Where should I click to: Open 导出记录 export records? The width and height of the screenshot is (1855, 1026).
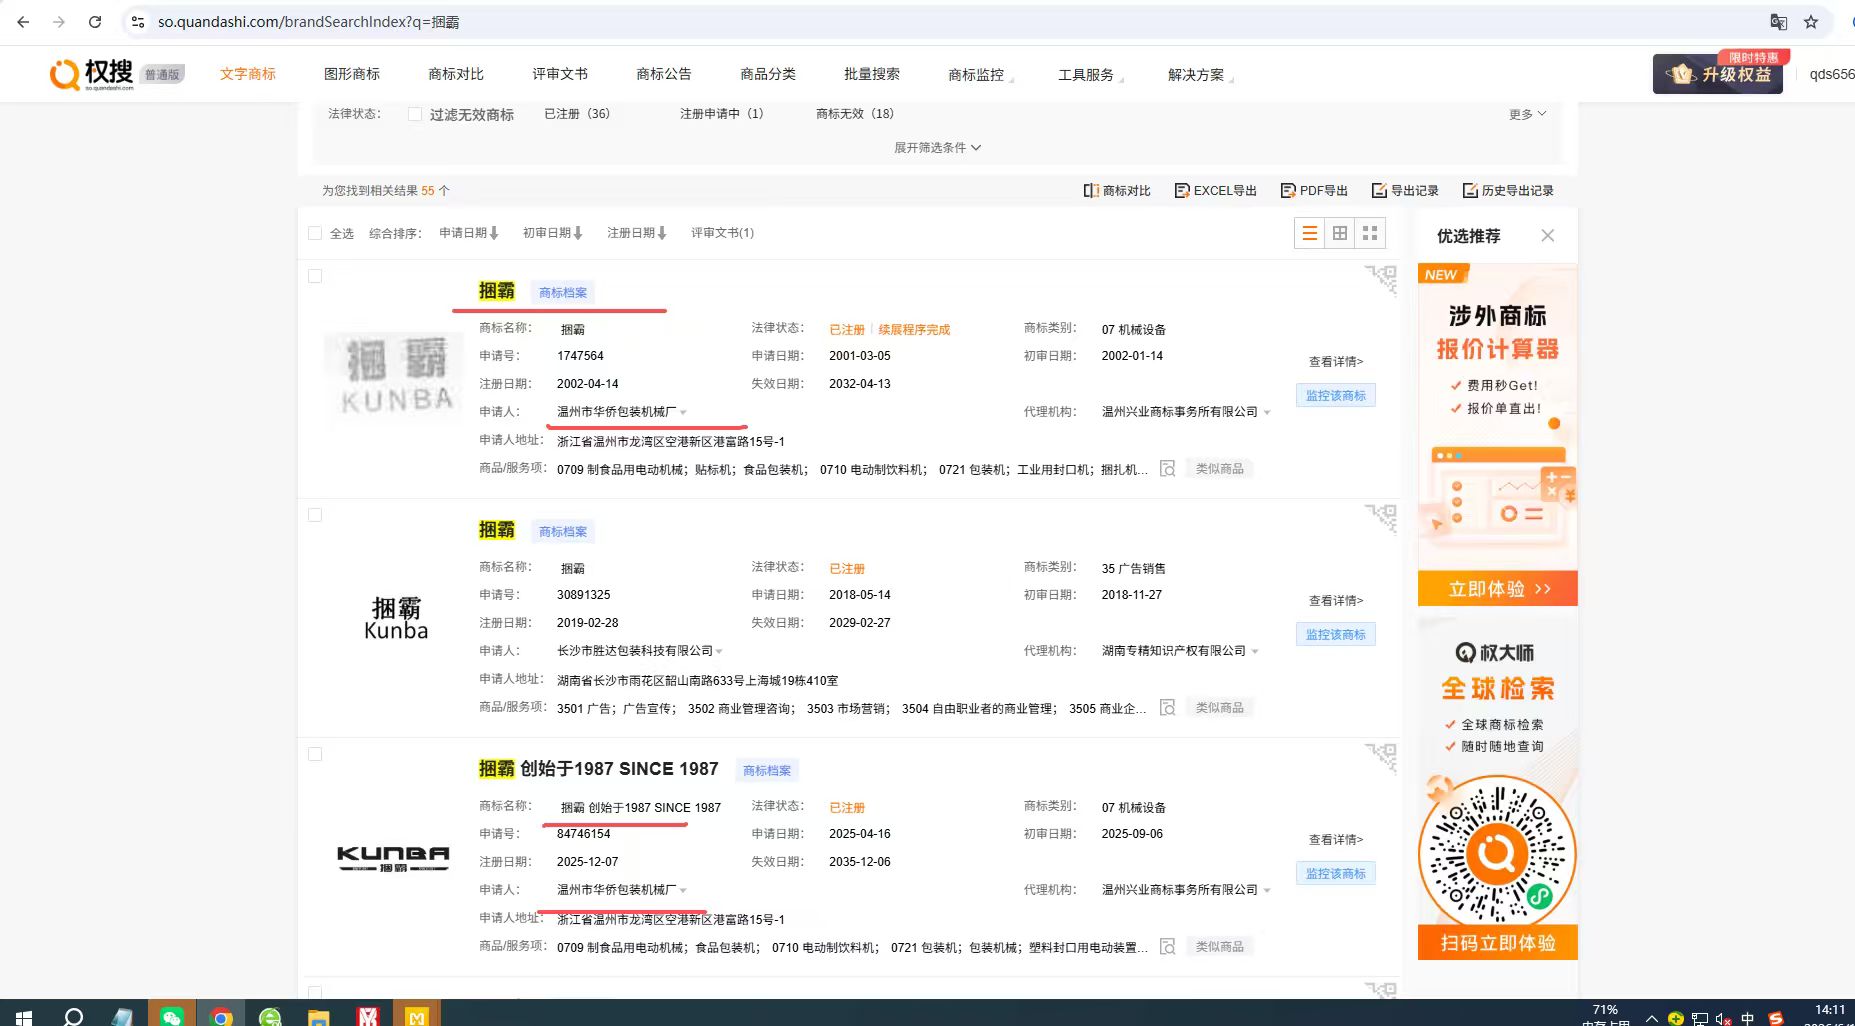point(1405,190)
